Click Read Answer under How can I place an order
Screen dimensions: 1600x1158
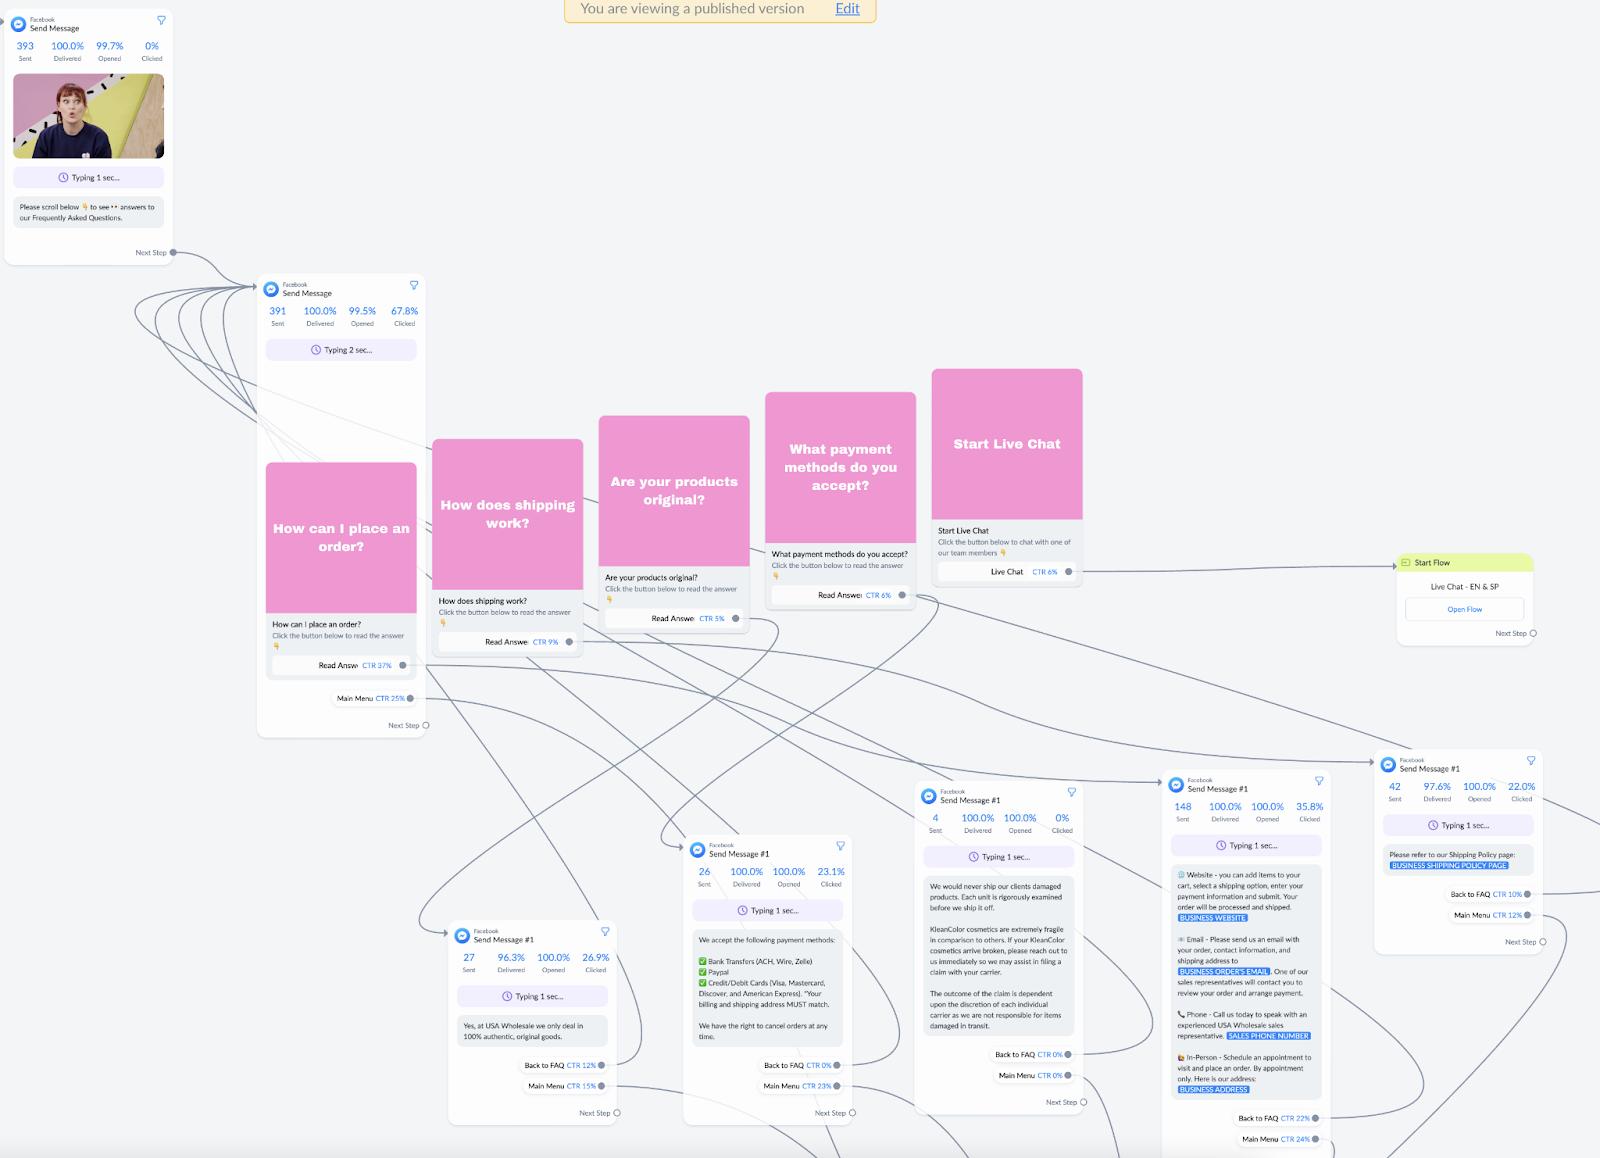340,665
